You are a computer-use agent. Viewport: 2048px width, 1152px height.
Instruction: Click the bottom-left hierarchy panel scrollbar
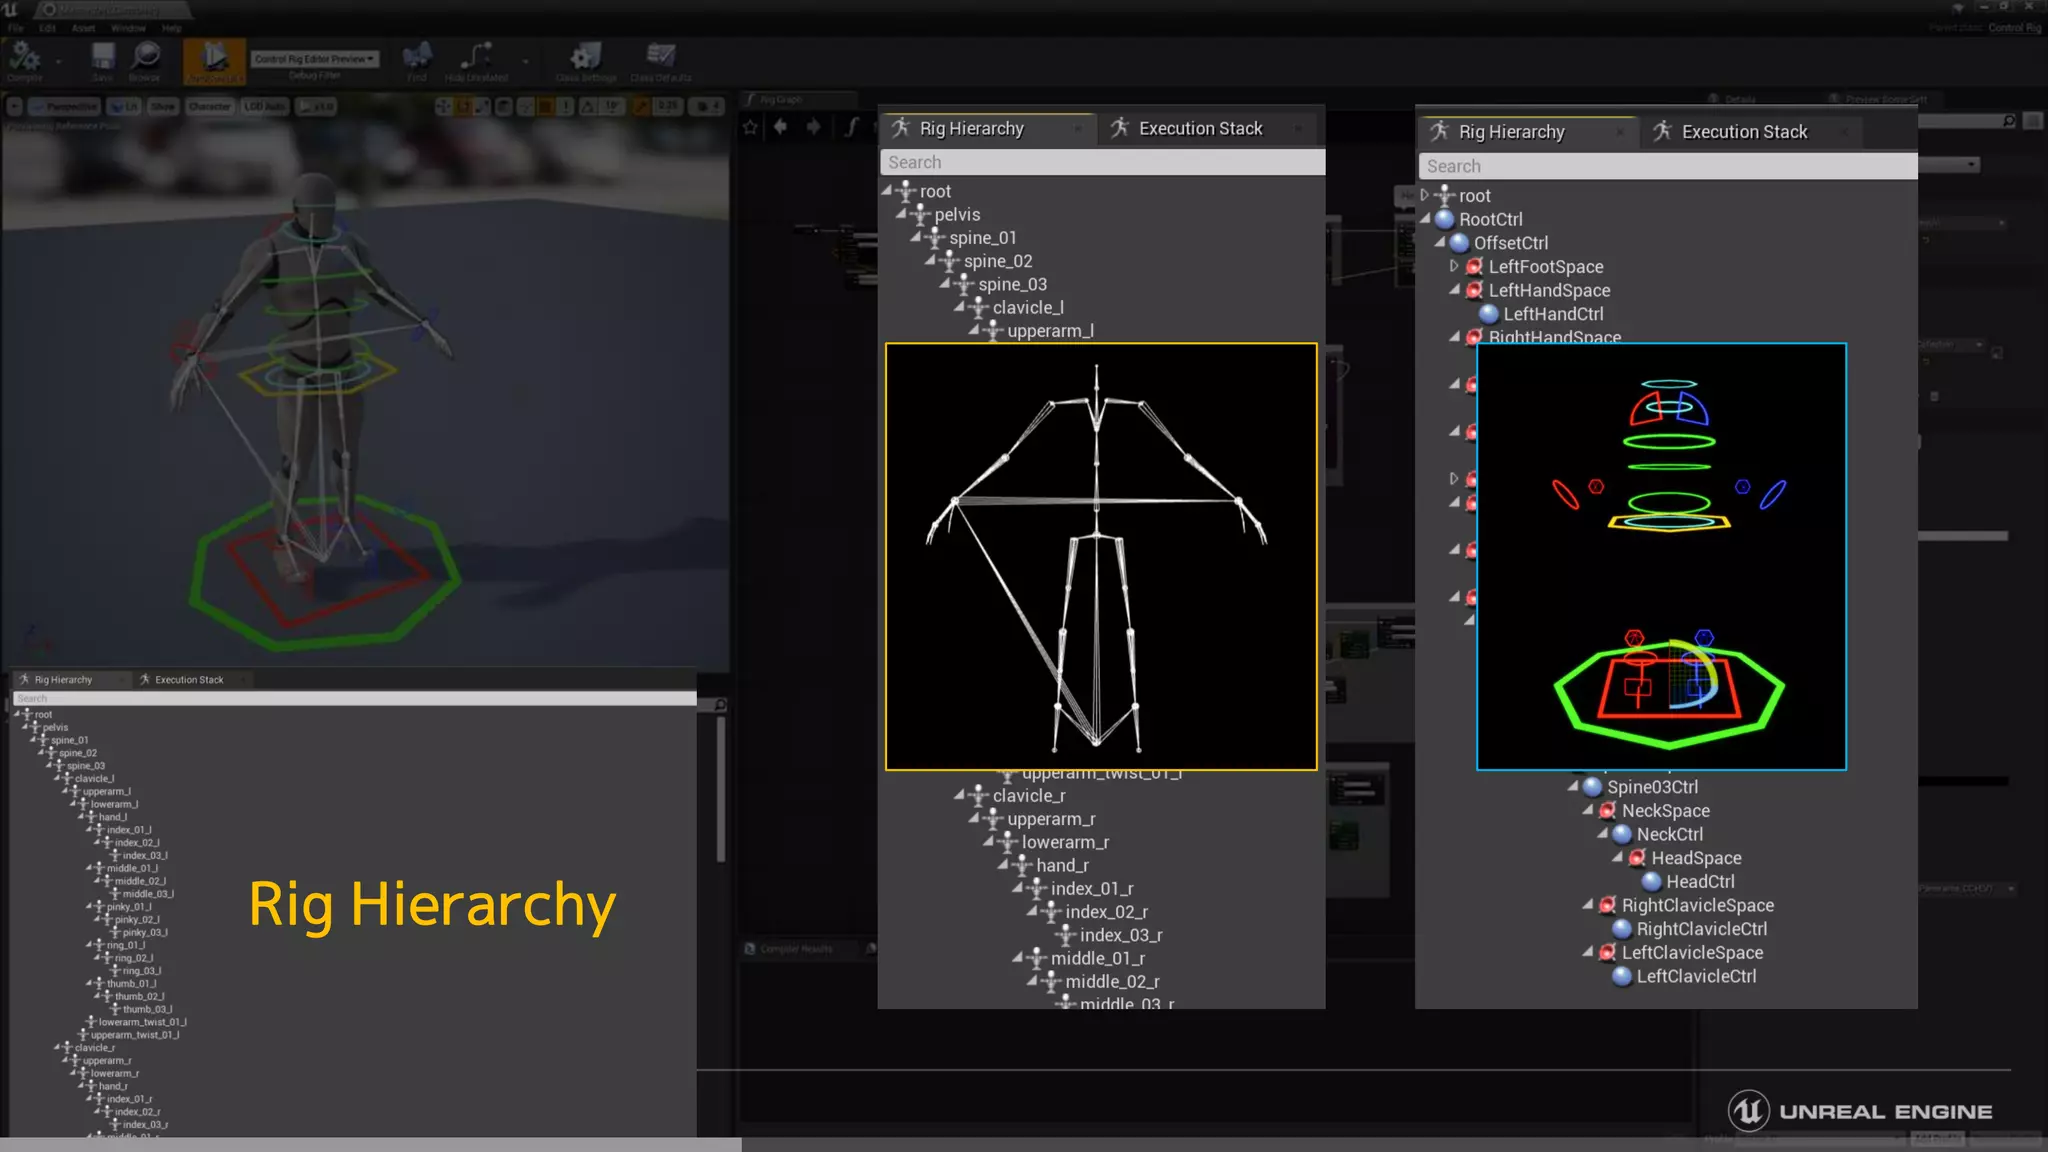tap(721, 790)
